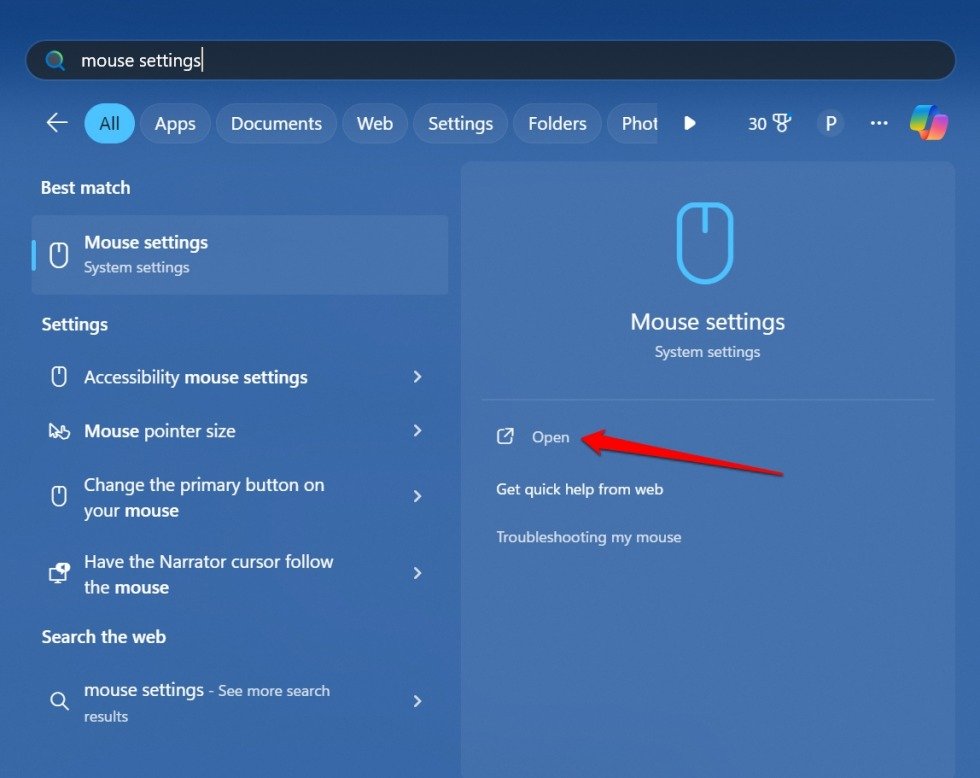
Task: Open the account profile icon labeled P
Action: pos(830,123)
